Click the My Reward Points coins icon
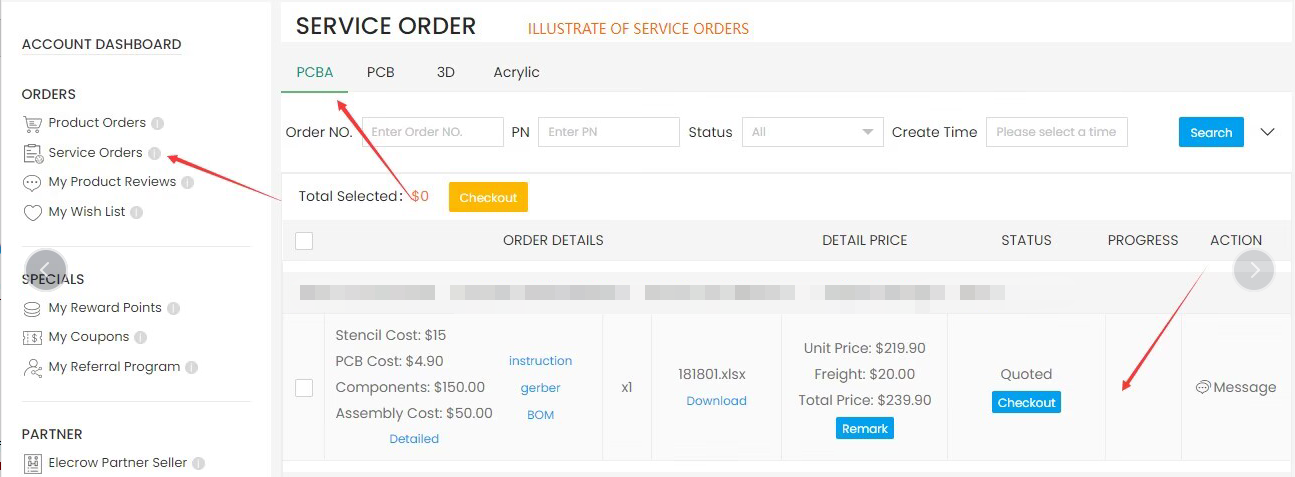The height and width of the screenshot is (477, 1295). pos(32,308)
